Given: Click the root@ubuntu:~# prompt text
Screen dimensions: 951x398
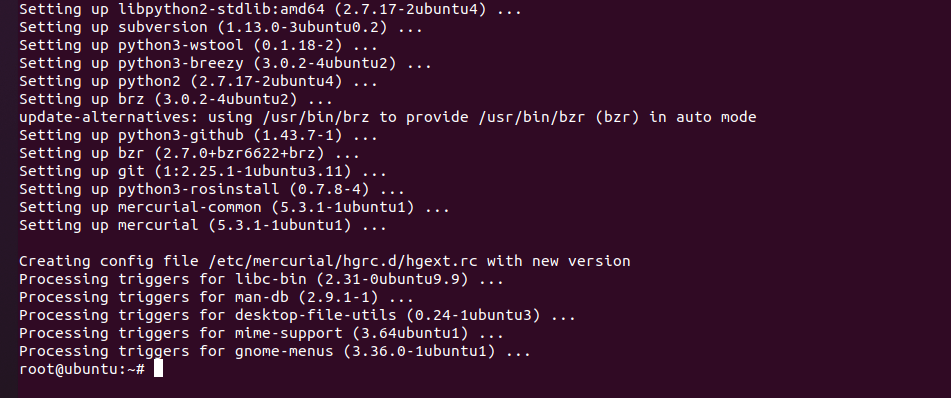Looking at the screenshot, I should (x=82, y=369).
